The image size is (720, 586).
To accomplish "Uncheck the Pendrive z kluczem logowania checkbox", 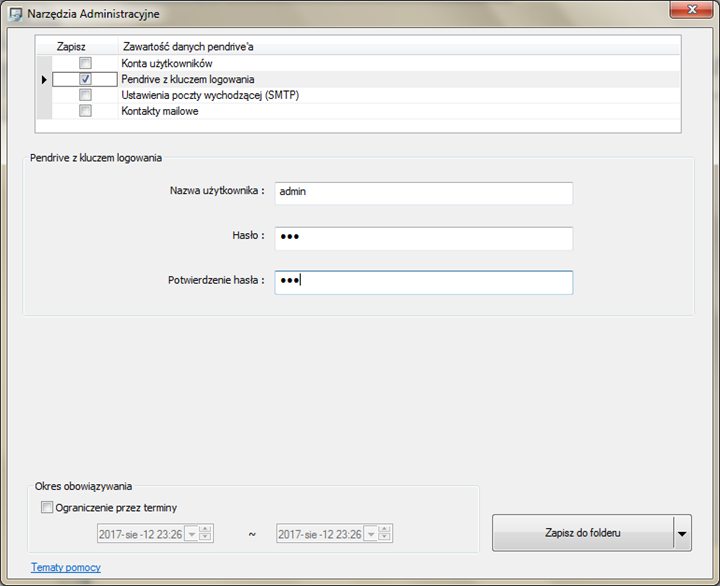I will (85, 79).
